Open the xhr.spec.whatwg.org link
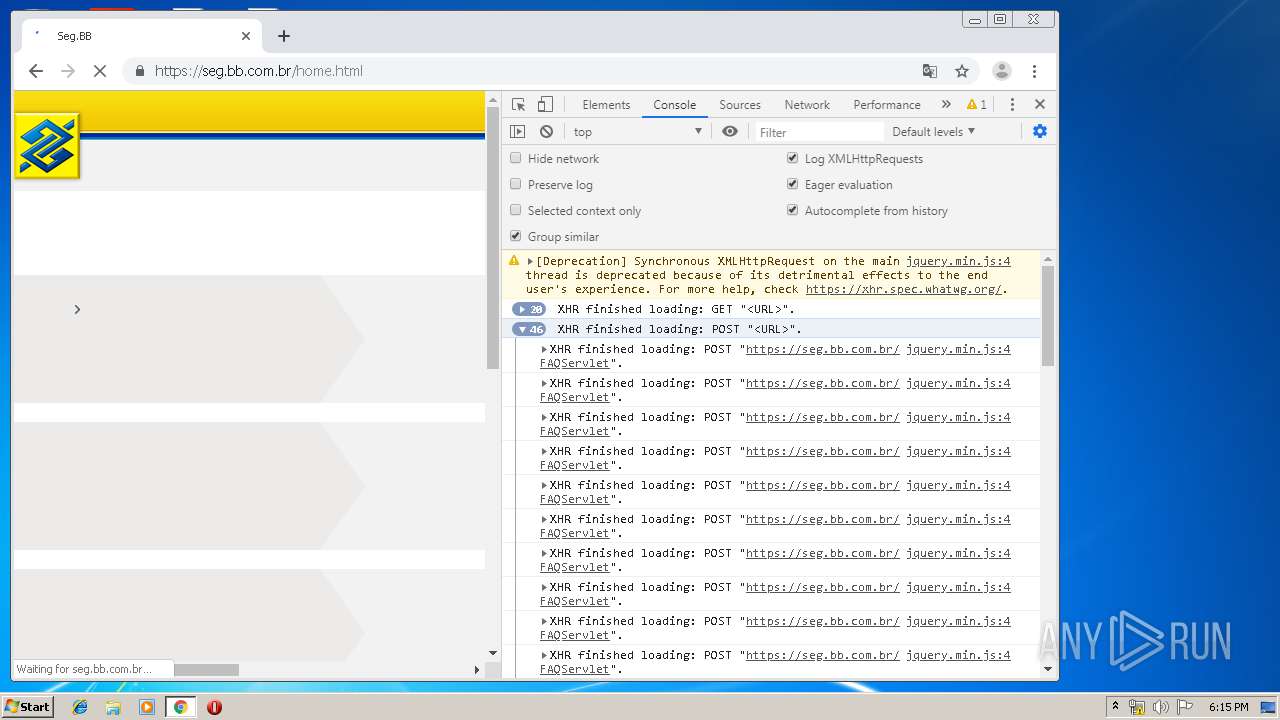The height and width of the screenshot is (720, 1280). (903, 289)
